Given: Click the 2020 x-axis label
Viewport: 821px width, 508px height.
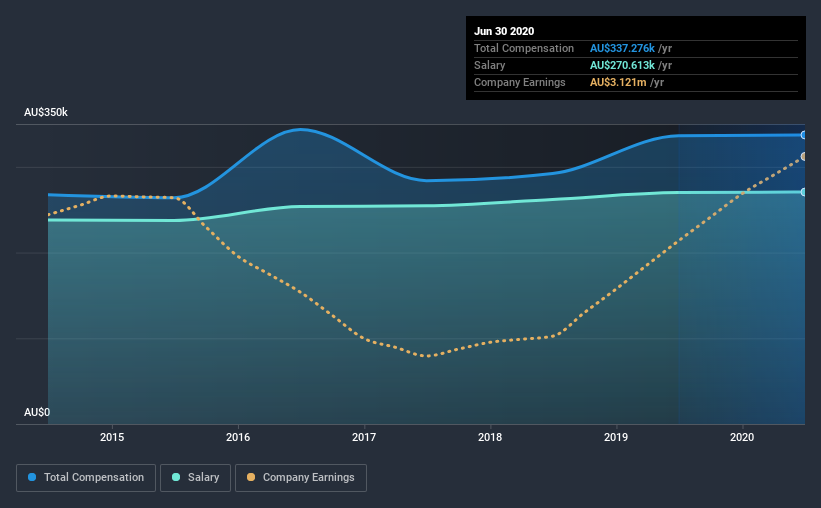Looking at the screenshot, I should click(x=742, y=437).
